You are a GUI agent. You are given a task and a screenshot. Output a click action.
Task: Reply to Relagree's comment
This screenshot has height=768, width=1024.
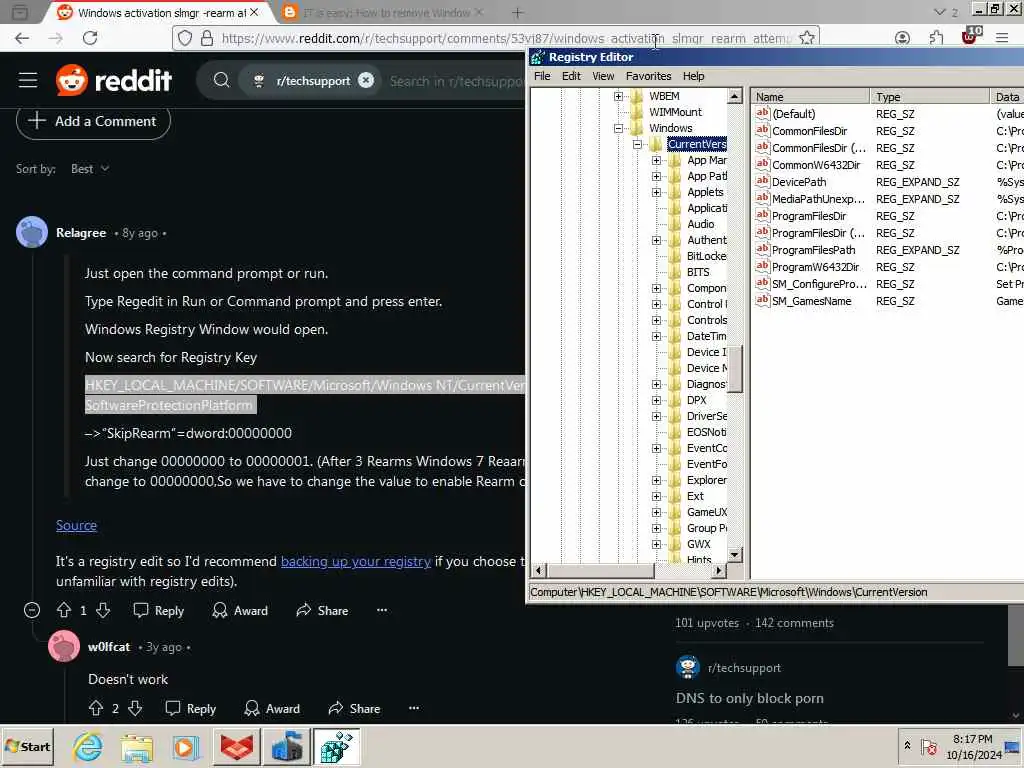point(159,611)
